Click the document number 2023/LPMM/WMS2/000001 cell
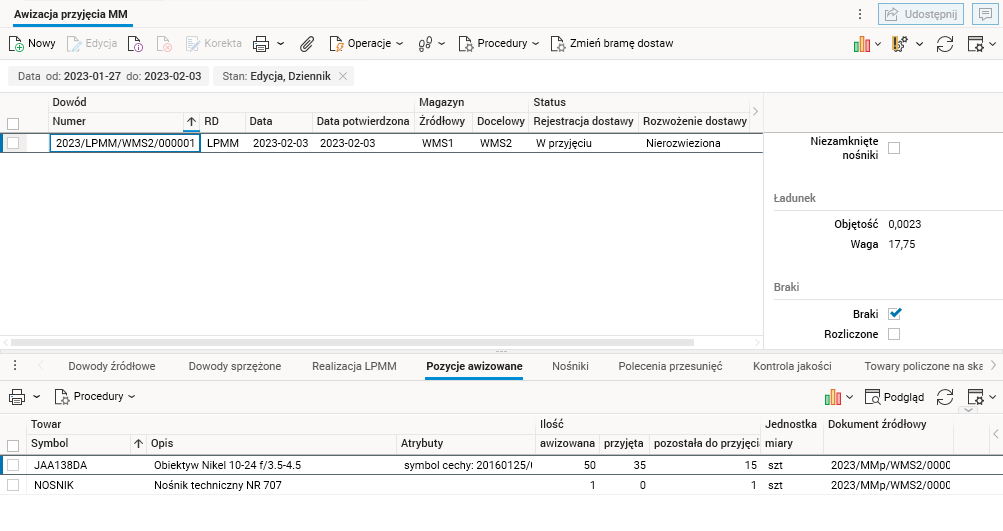The height and width of the screenshot is (531, 1003). [125, 143]
